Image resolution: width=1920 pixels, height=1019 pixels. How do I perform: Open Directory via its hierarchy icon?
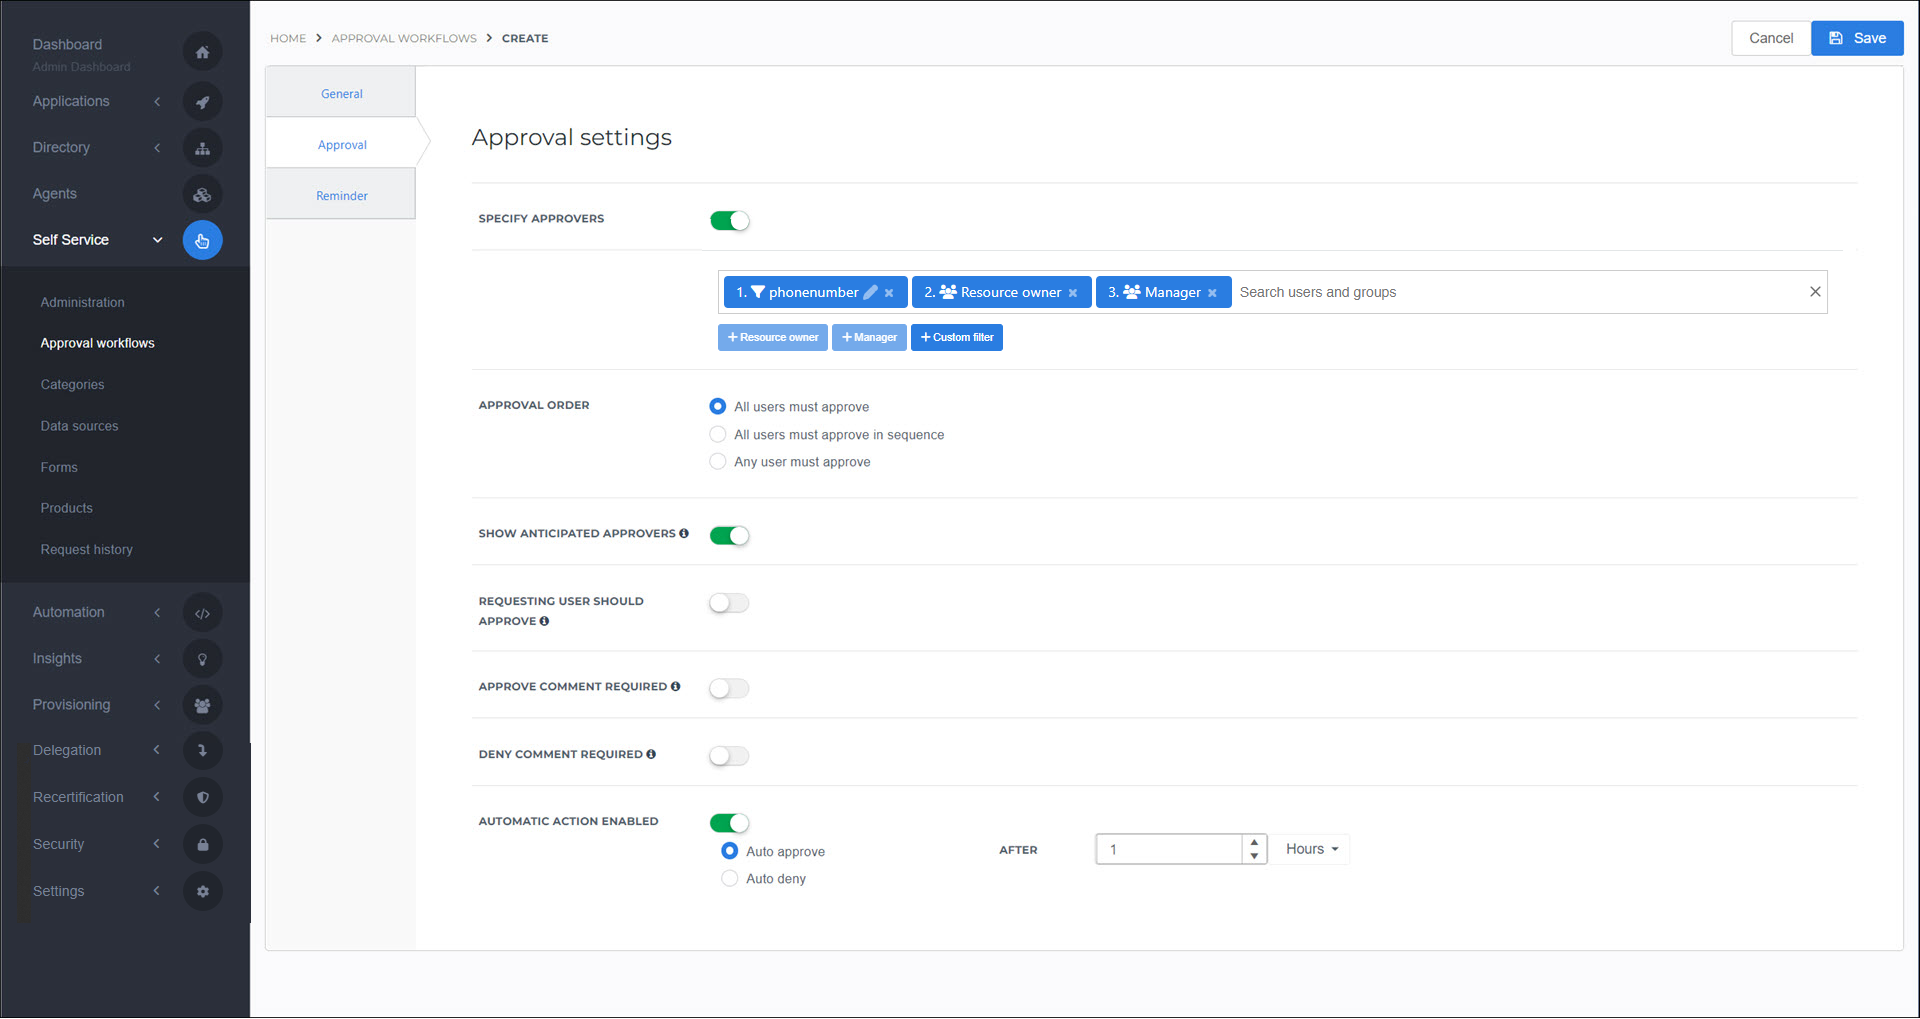click(x=203, y=147)
